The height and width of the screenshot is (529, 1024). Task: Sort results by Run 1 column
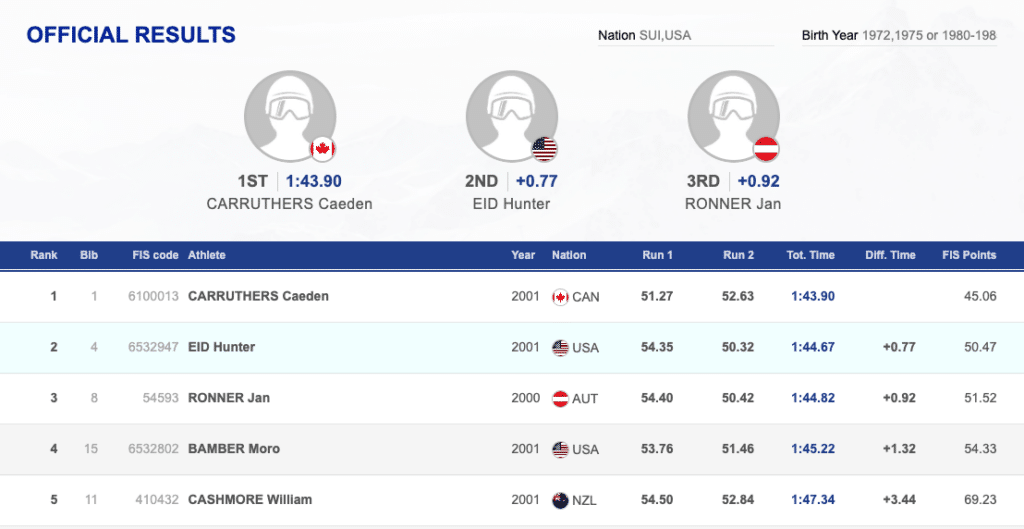tap(657, 255)
